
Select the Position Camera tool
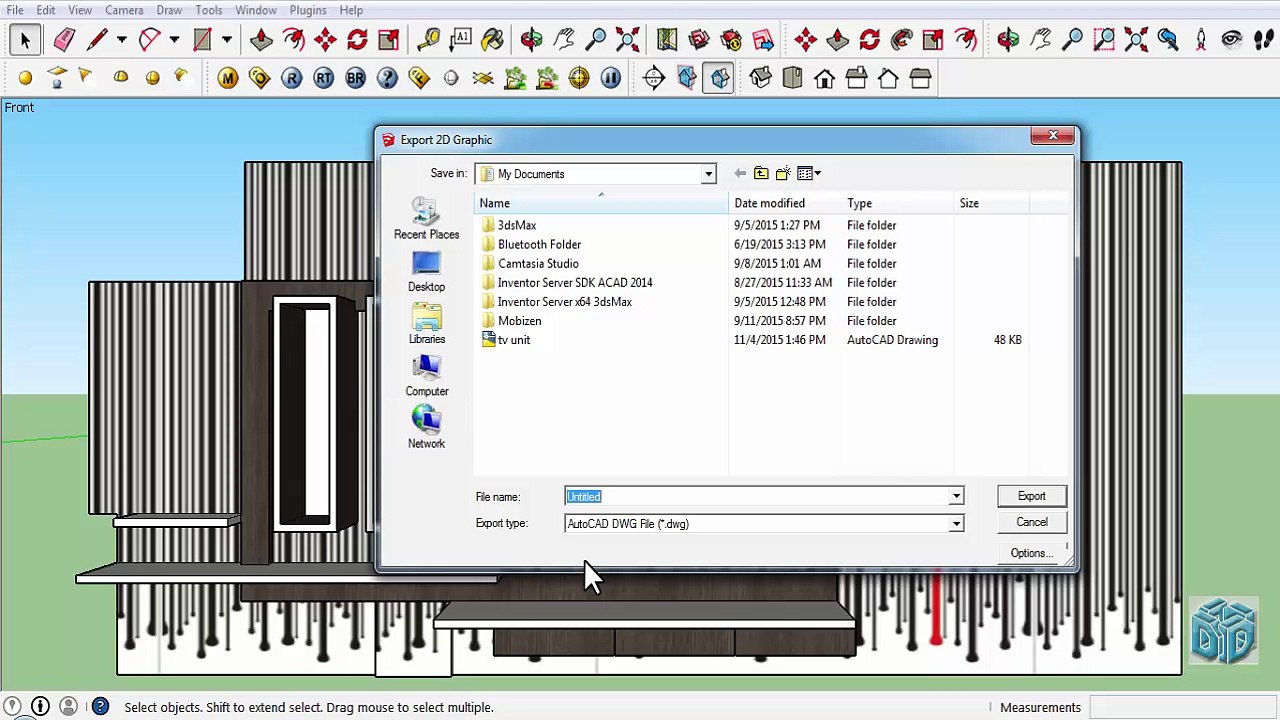point(1200,40)
